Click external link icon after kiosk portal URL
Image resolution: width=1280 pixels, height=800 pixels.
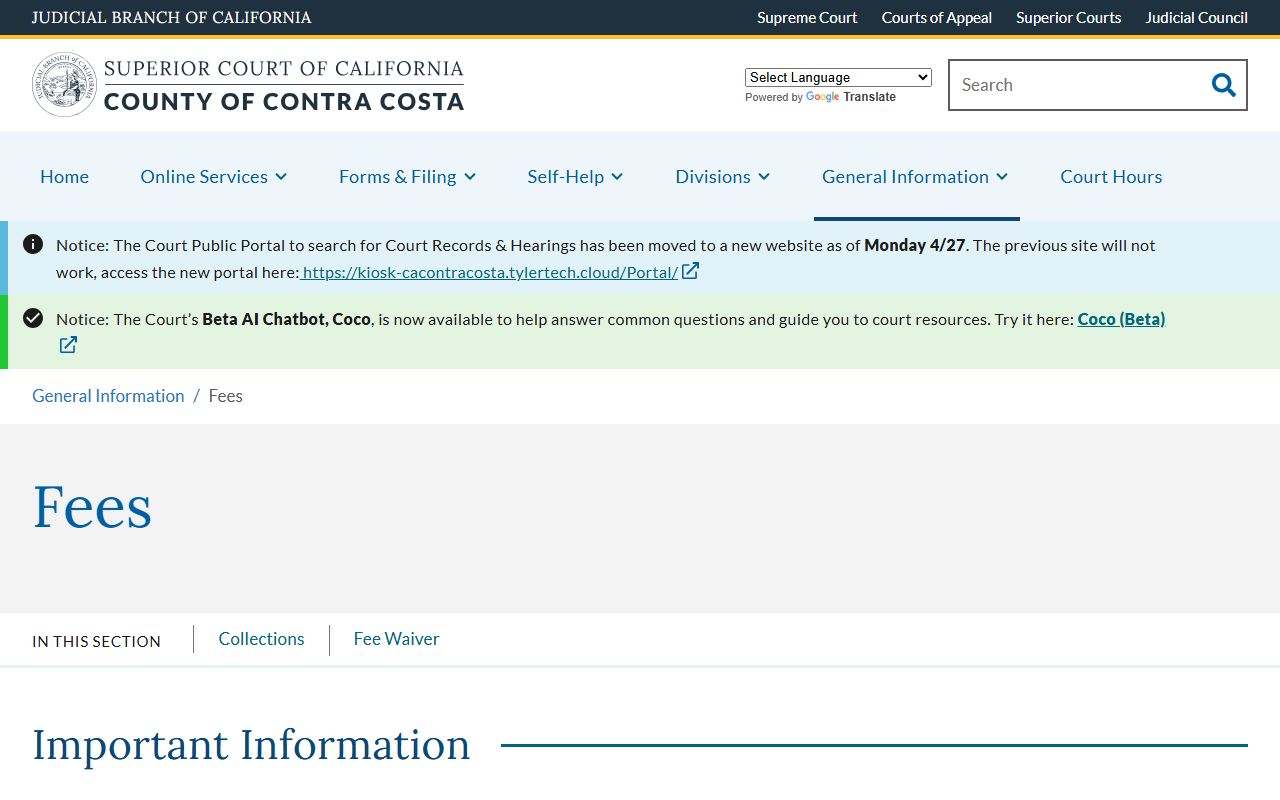click(690, 271)
